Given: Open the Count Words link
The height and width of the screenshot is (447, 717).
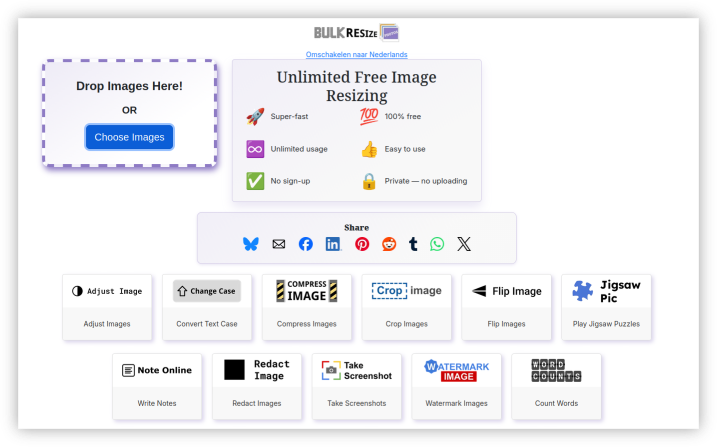Looking at the screenshot, I should pyautogui.click(x=556, y=404).
